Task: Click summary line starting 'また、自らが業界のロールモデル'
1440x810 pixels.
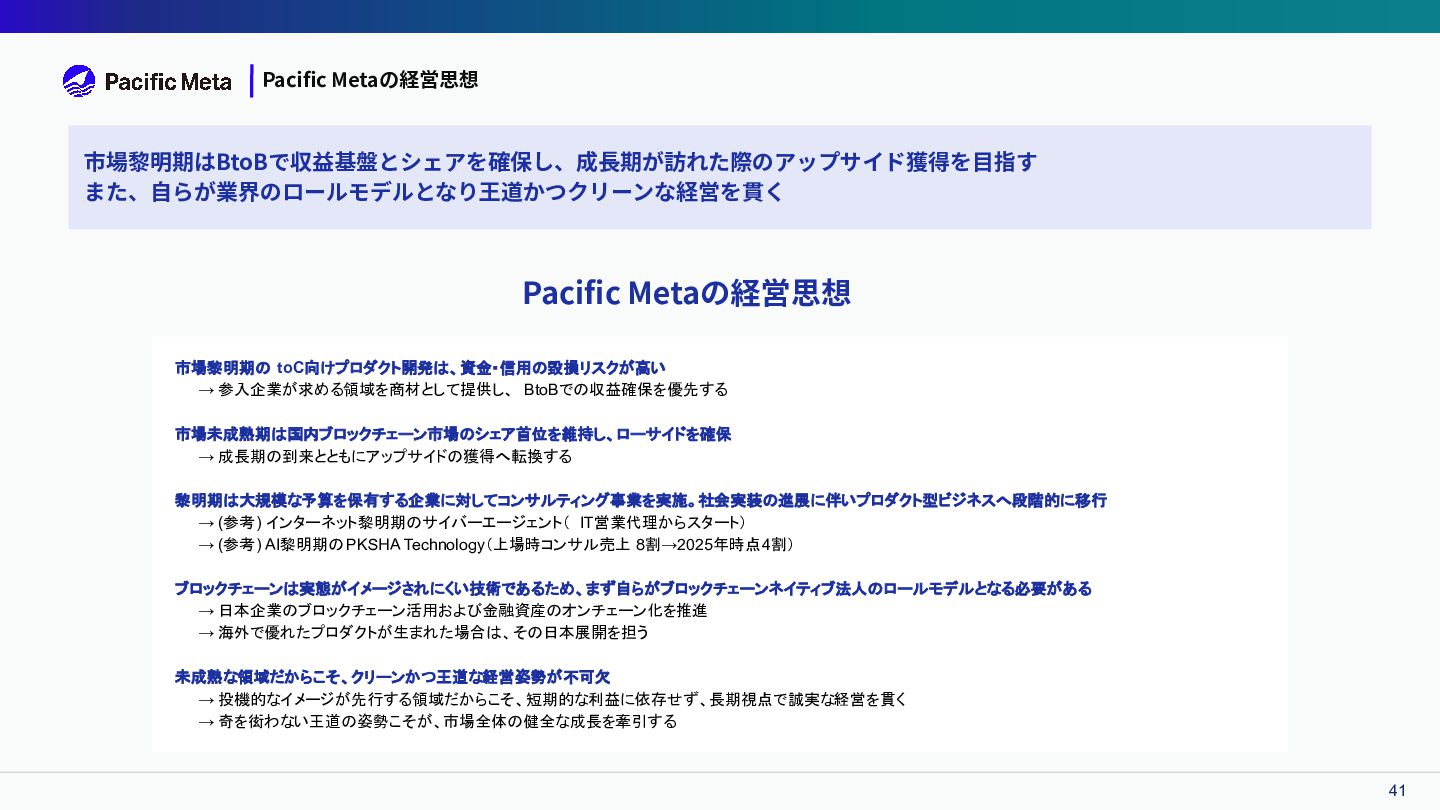Action: point(434,192)
